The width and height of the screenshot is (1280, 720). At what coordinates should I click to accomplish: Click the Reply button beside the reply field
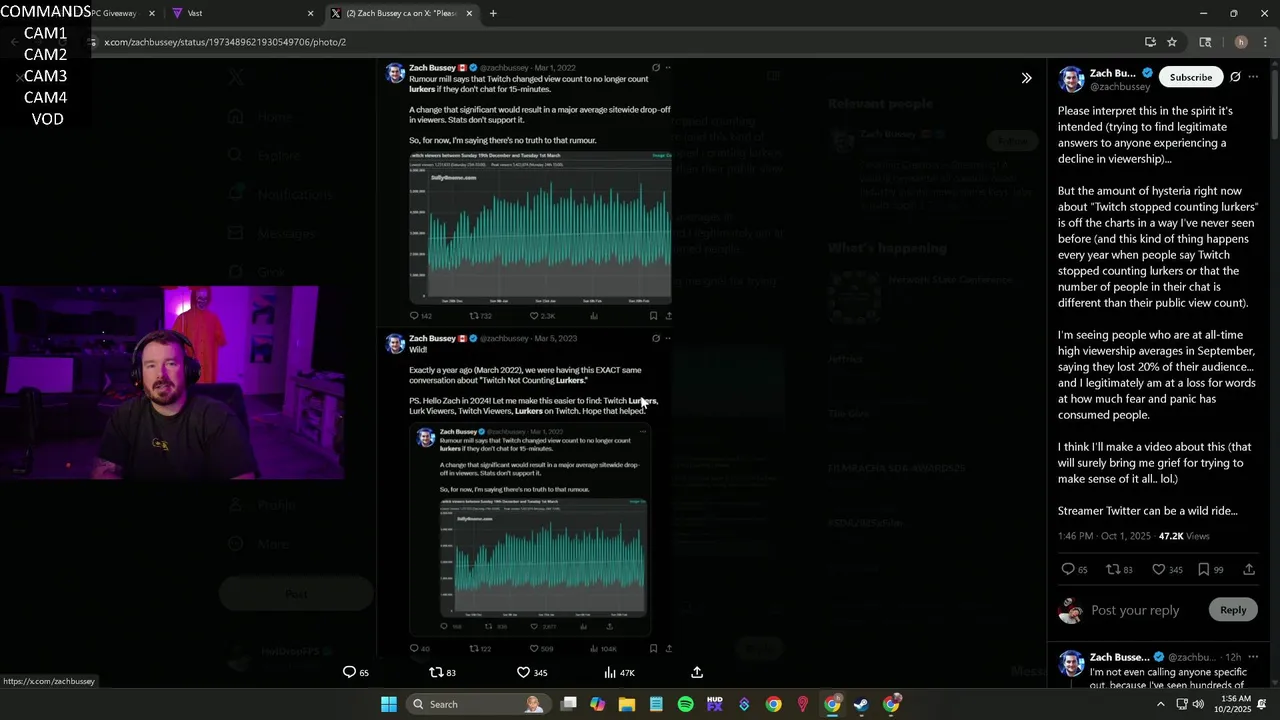click(x=1233, y=610)
